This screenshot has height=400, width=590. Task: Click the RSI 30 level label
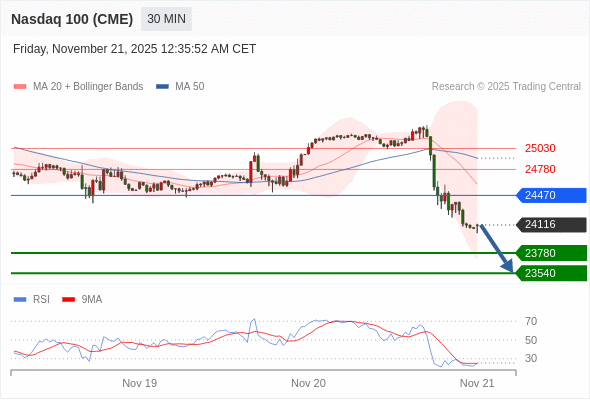point(531,358)
